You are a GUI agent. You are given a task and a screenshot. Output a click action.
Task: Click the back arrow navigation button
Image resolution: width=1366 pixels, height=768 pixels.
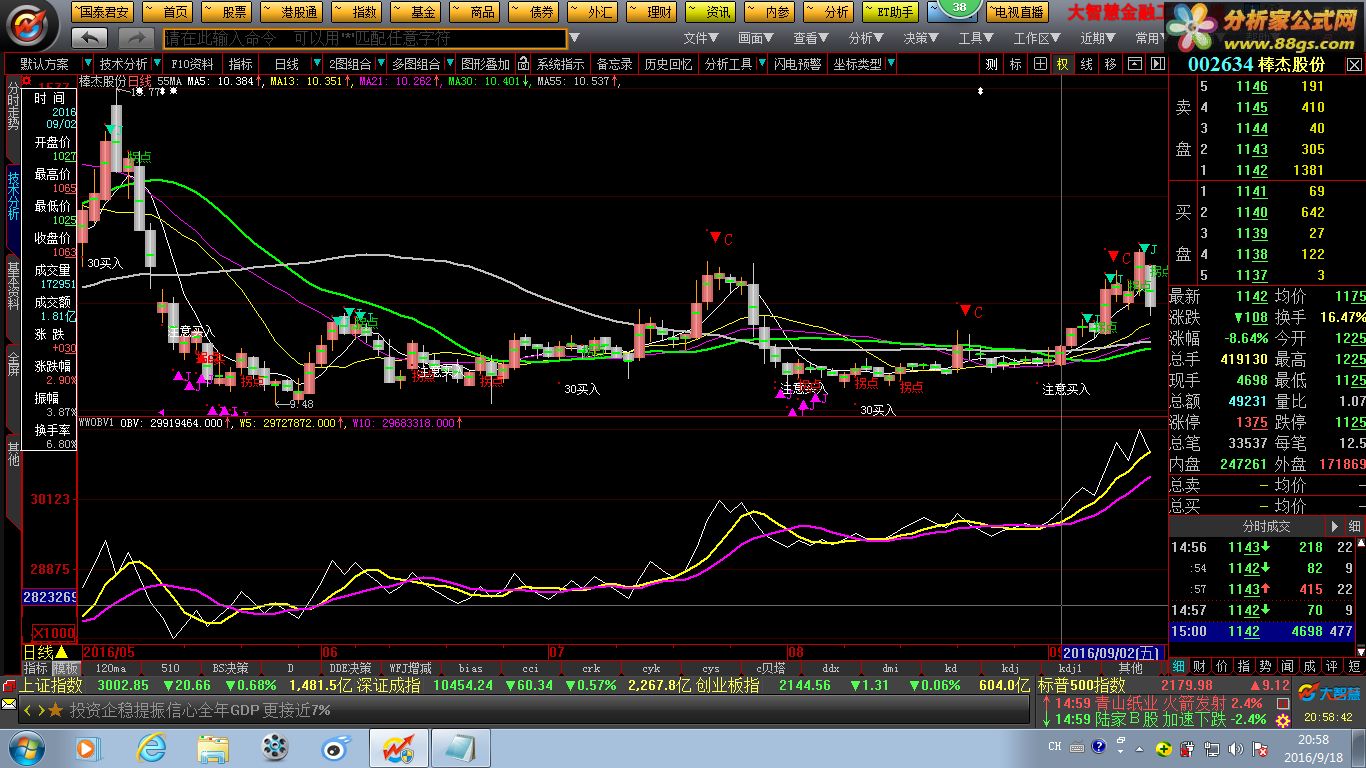[91, 38]
